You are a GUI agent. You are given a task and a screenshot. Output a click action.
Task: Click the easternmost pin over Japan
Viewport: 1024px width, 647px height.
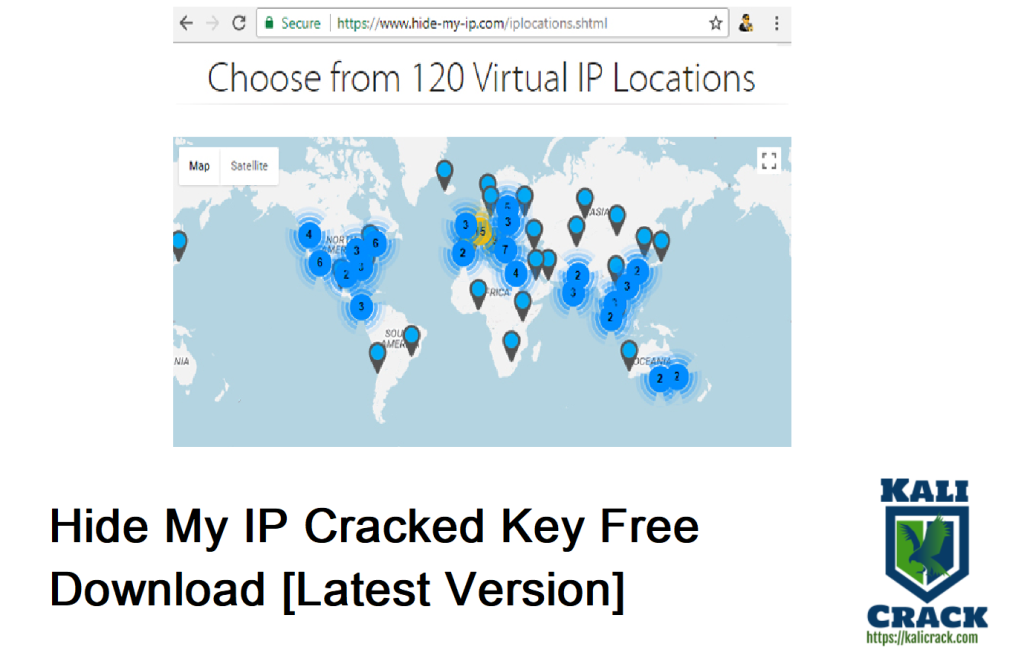(x=661, y=245)
